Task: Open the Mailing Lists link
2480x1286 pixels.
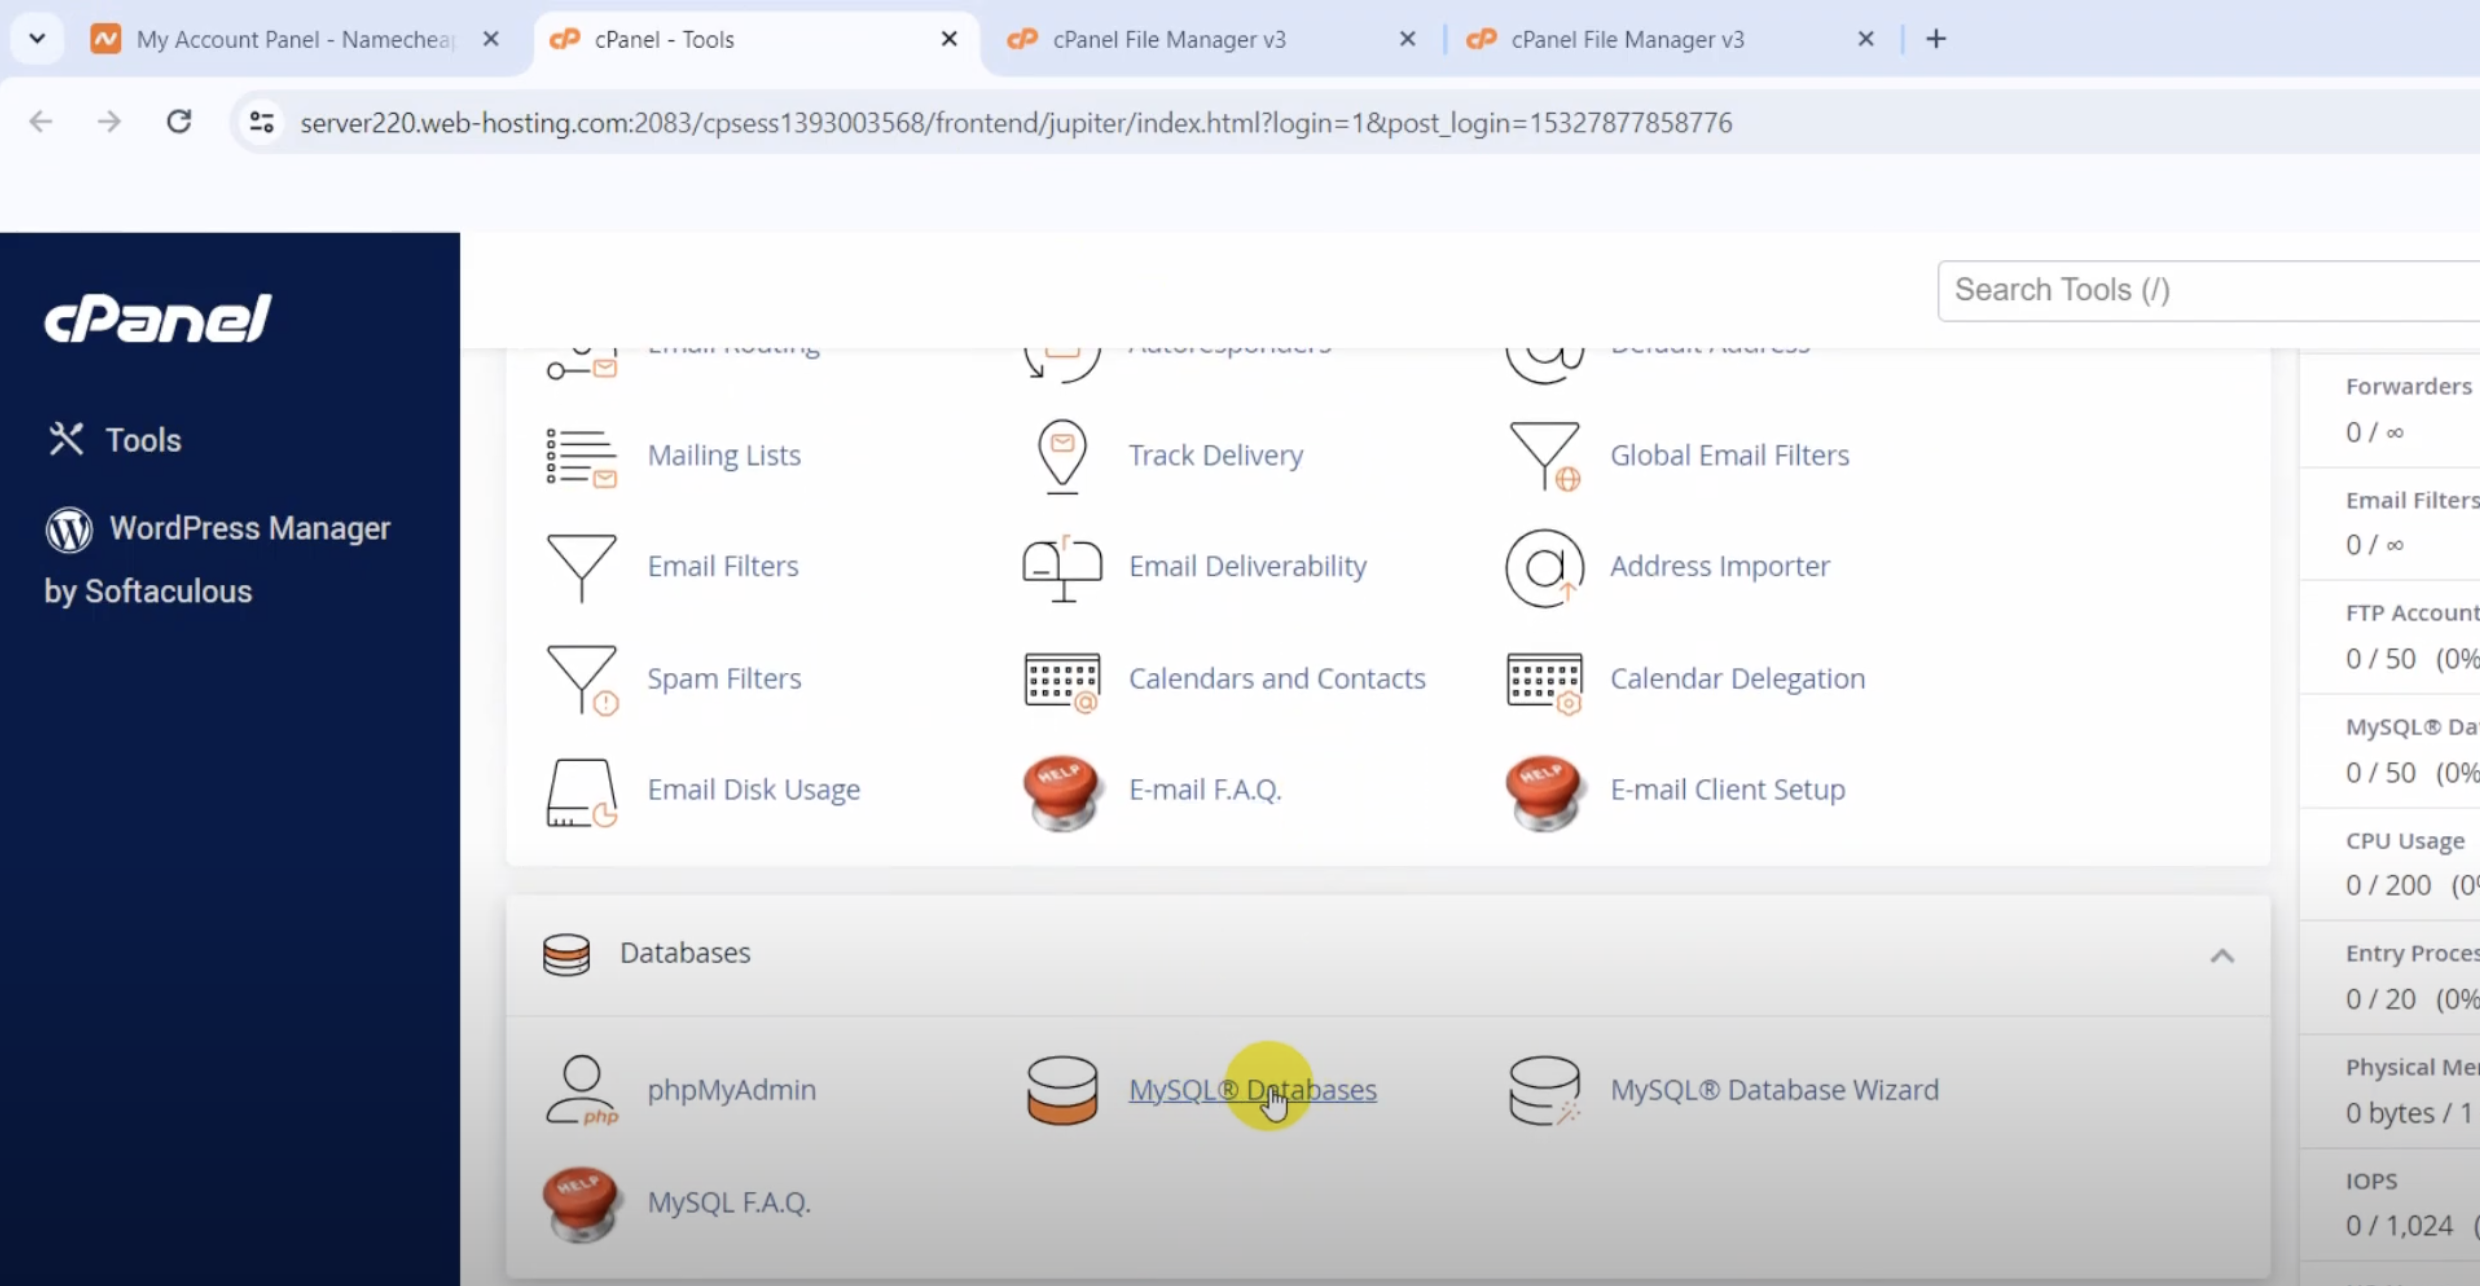Action: 724,456
